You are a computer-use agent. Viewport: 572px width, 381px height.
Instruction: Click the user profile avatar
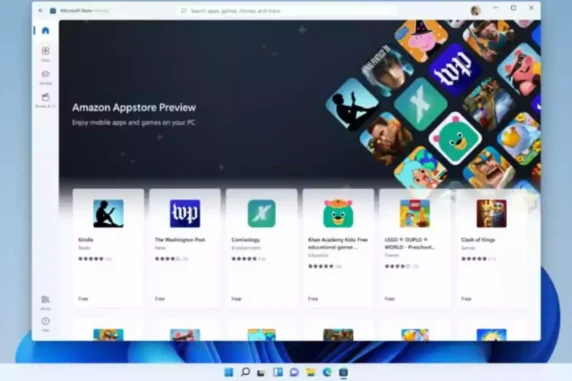tap(475, 11)
